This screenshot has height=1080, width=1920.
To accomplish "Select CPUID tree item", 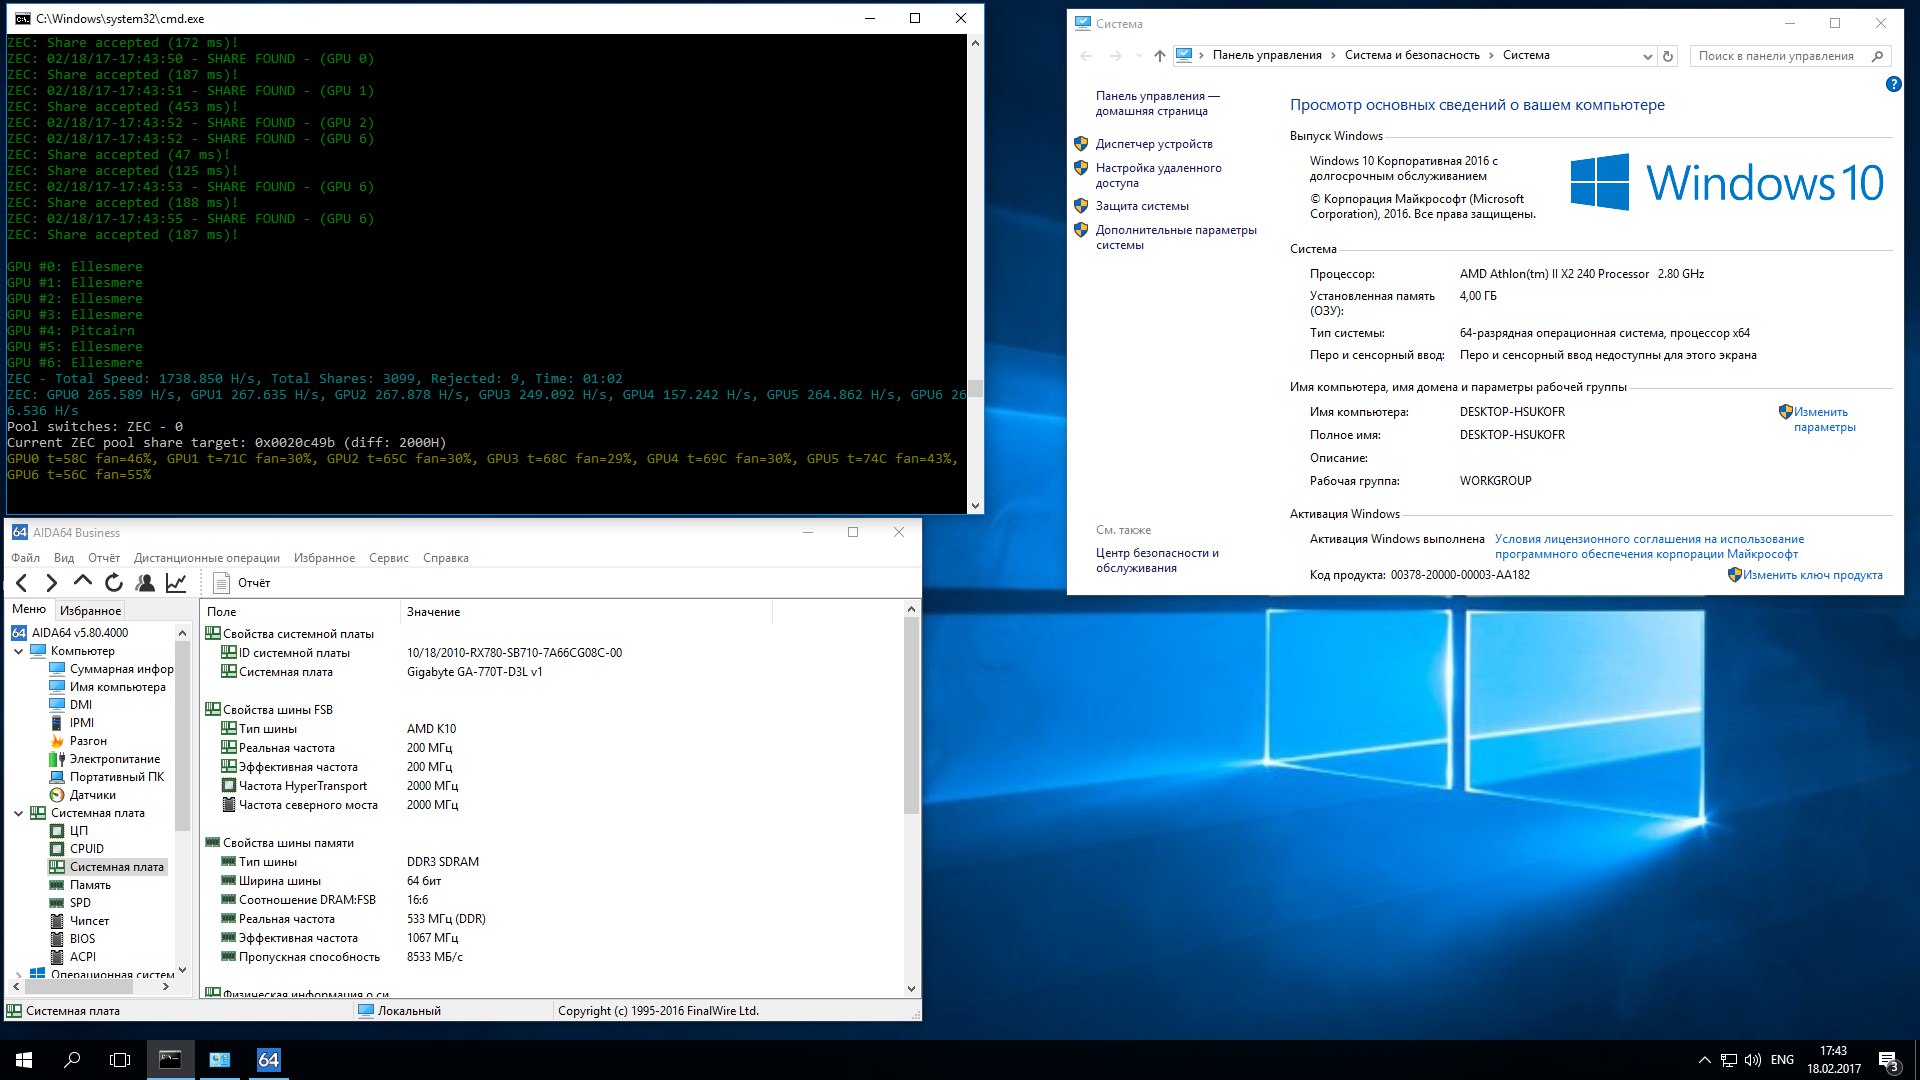I will click(77, 849).
